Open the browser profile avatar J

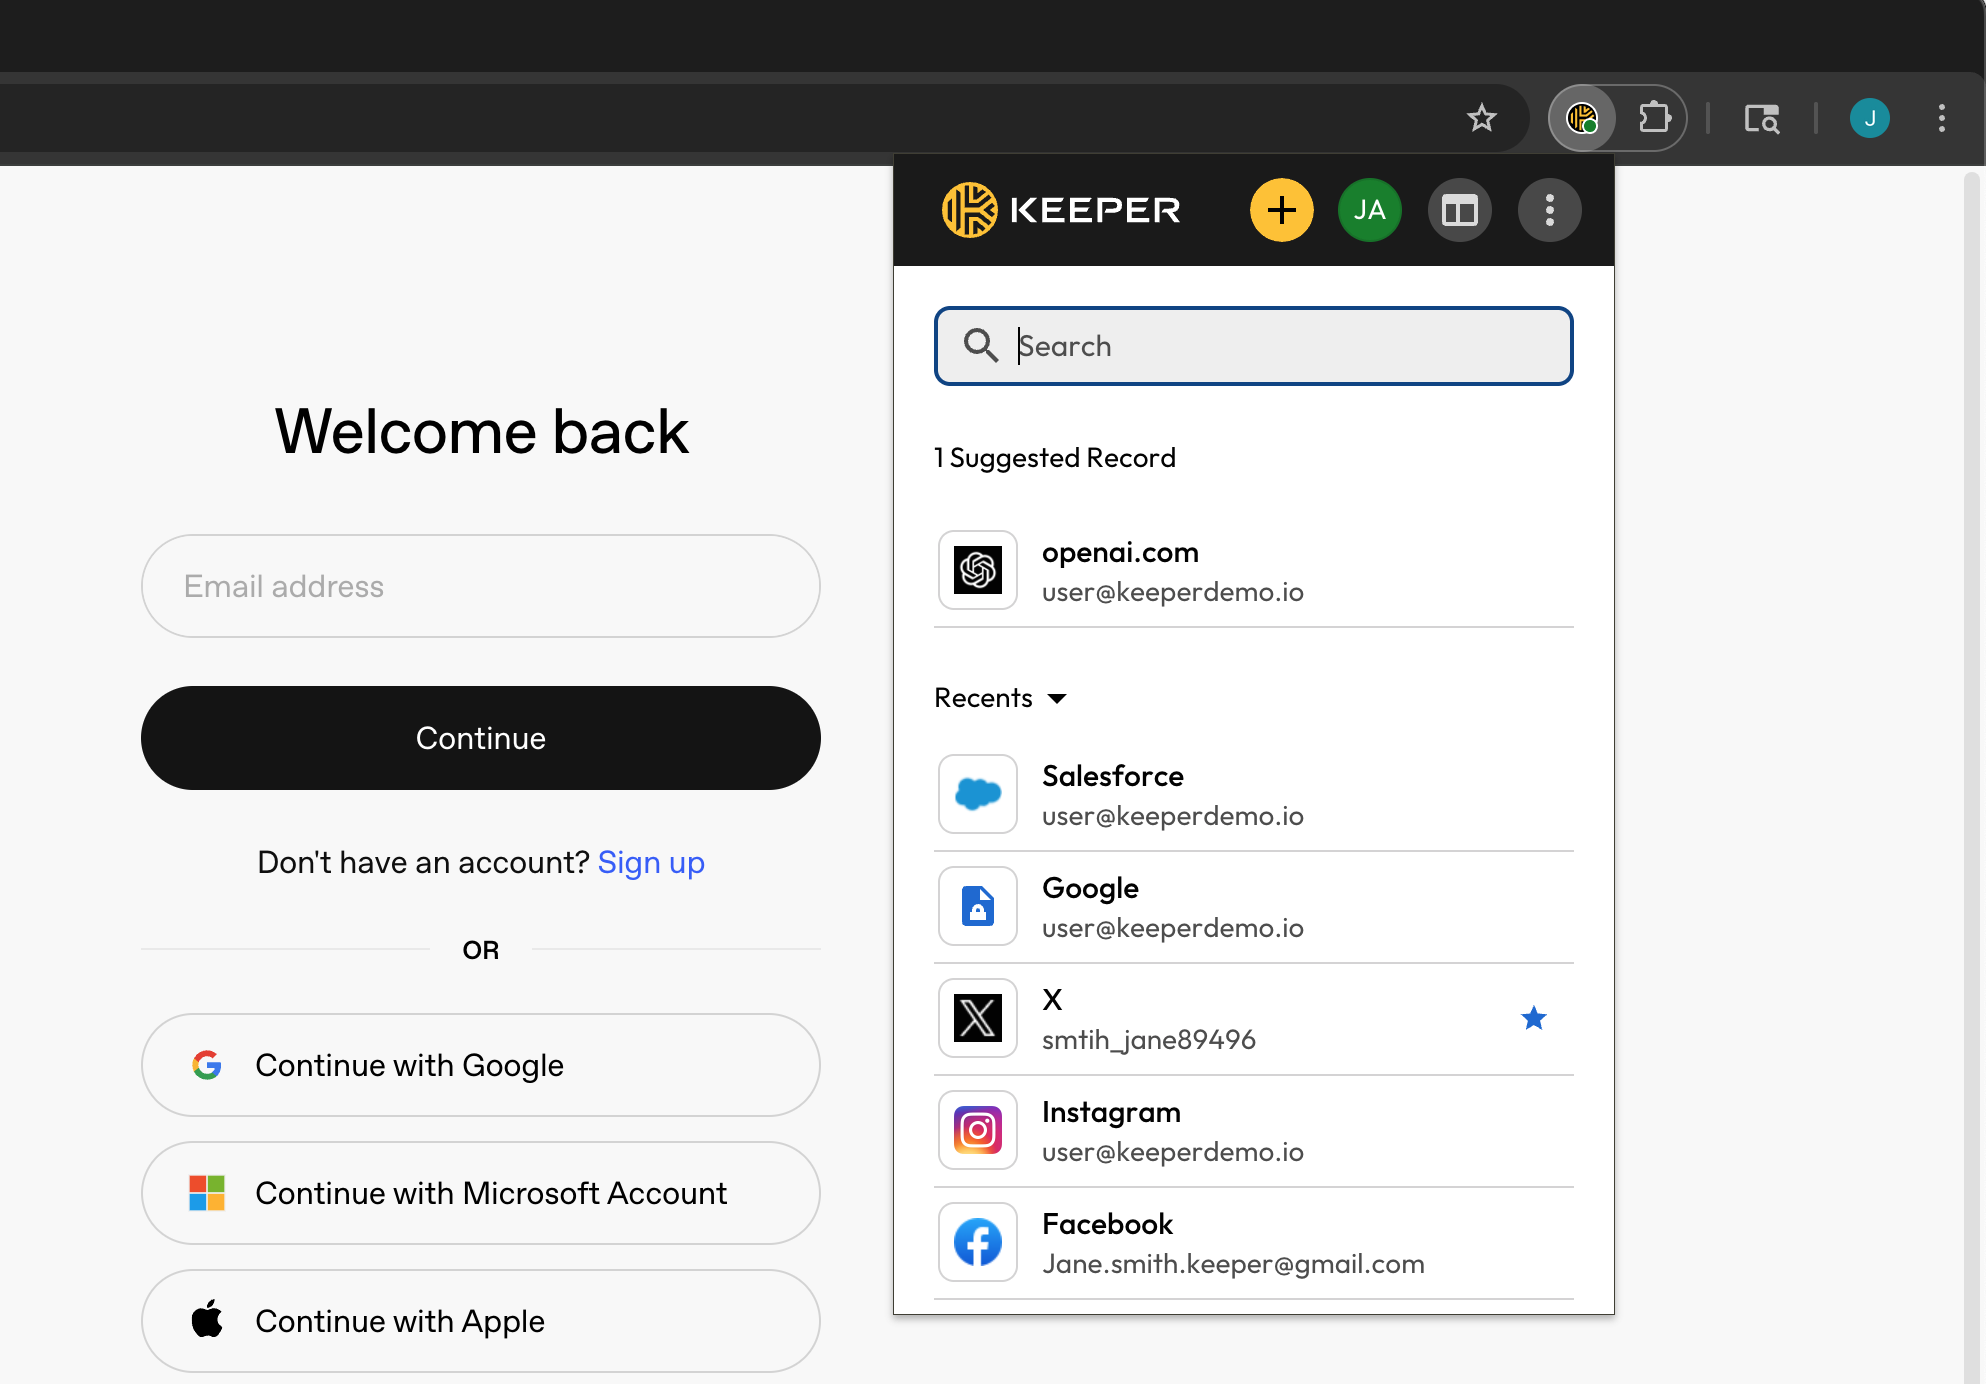1869,118
